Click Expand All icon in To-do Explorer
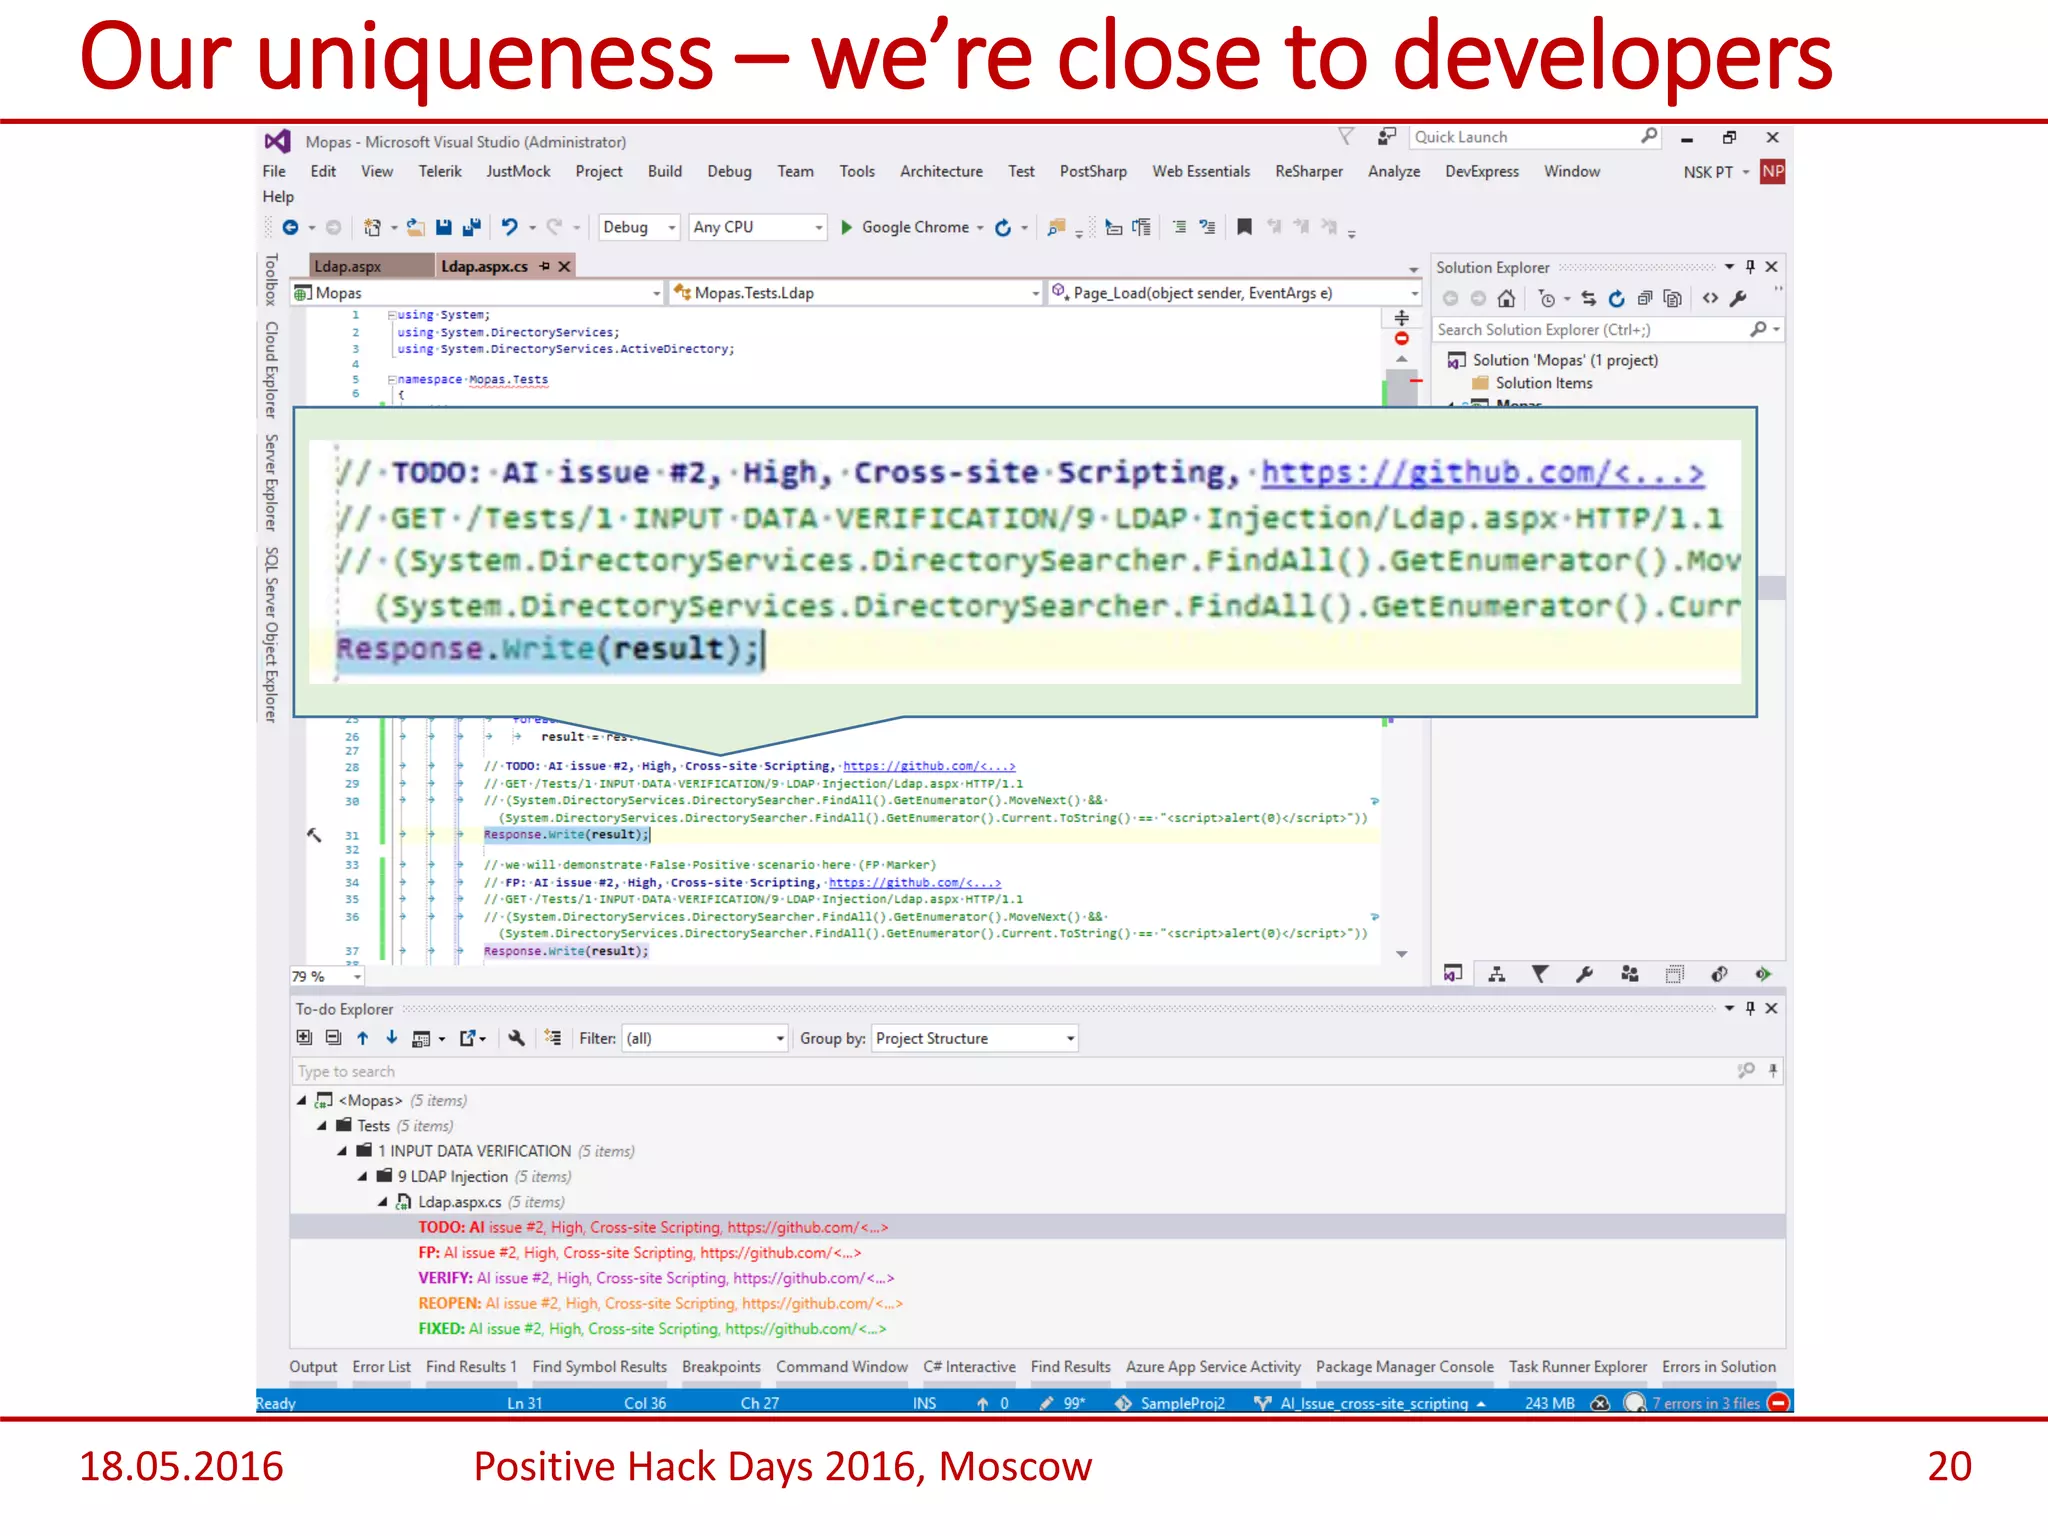The height and width of the screenshot is (1536, 2048). click(305, 1038)
